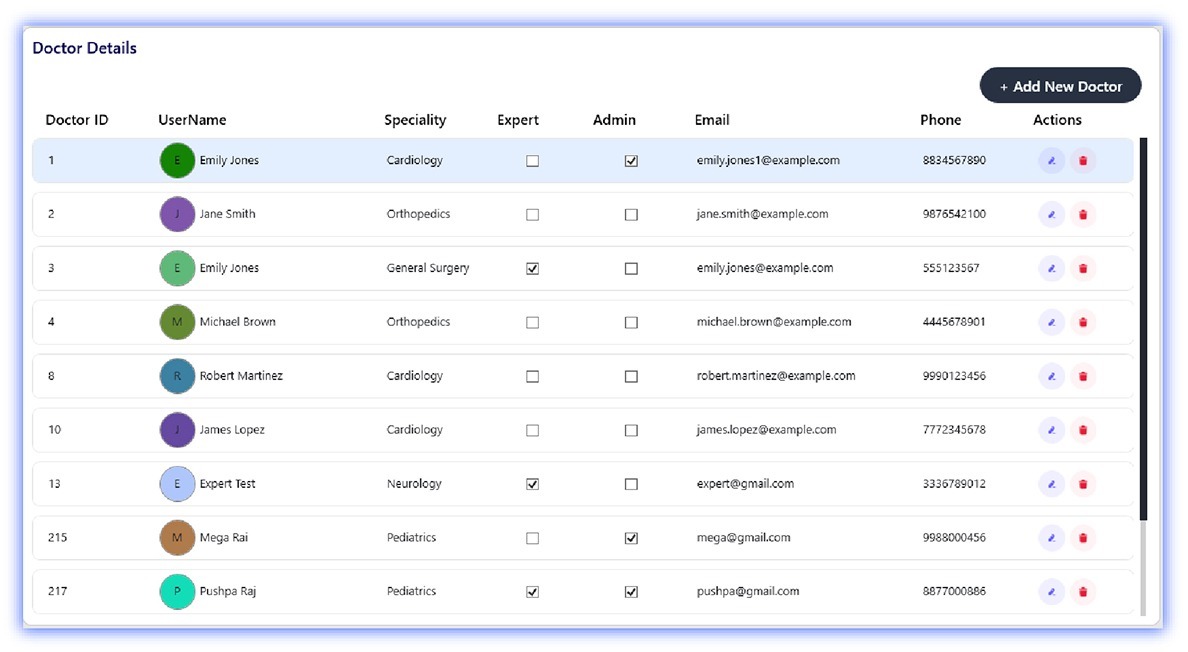1188x652 pixels.
Task: Click email michael.brown@example.com
Action: coord(773,322)
